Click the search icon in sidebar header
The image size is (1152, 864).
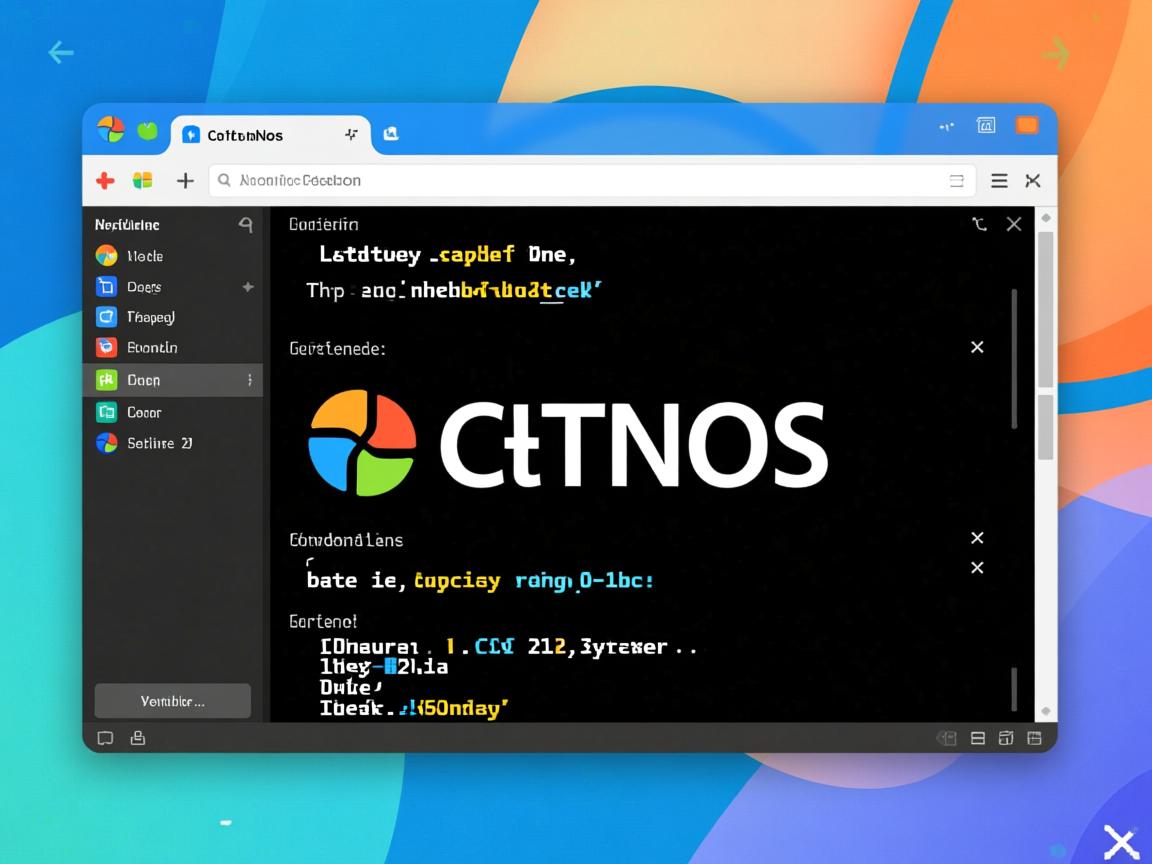245,226
